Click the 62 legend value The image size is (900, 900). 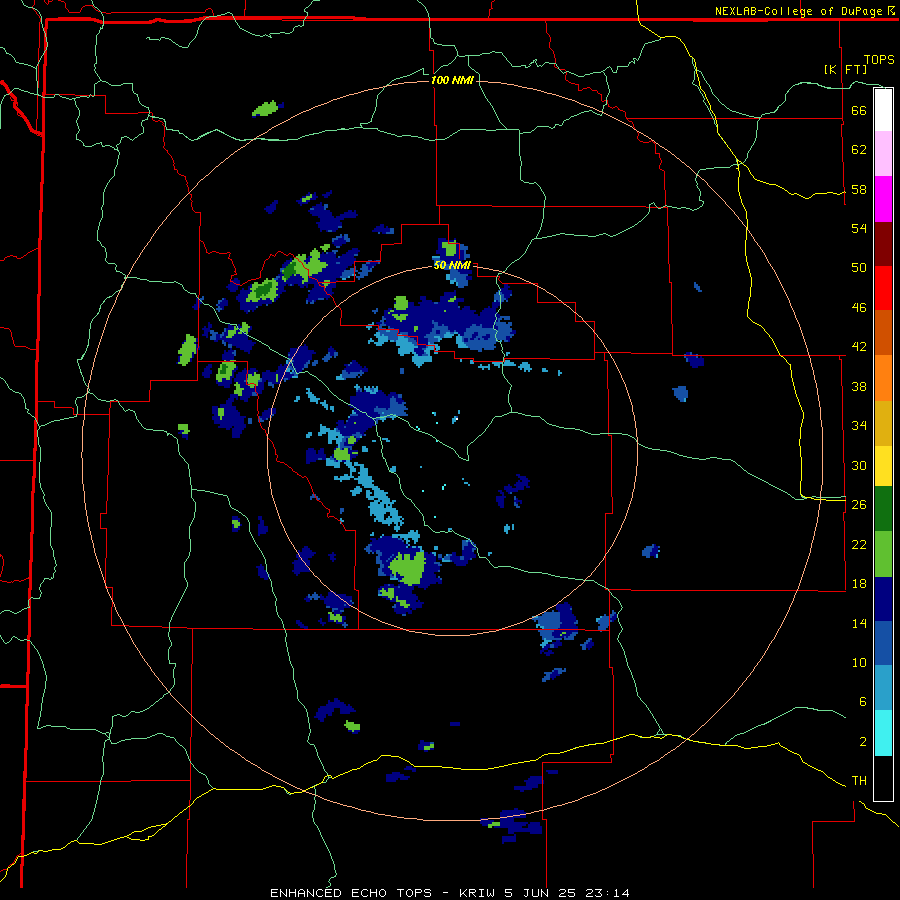click(859, 149)
